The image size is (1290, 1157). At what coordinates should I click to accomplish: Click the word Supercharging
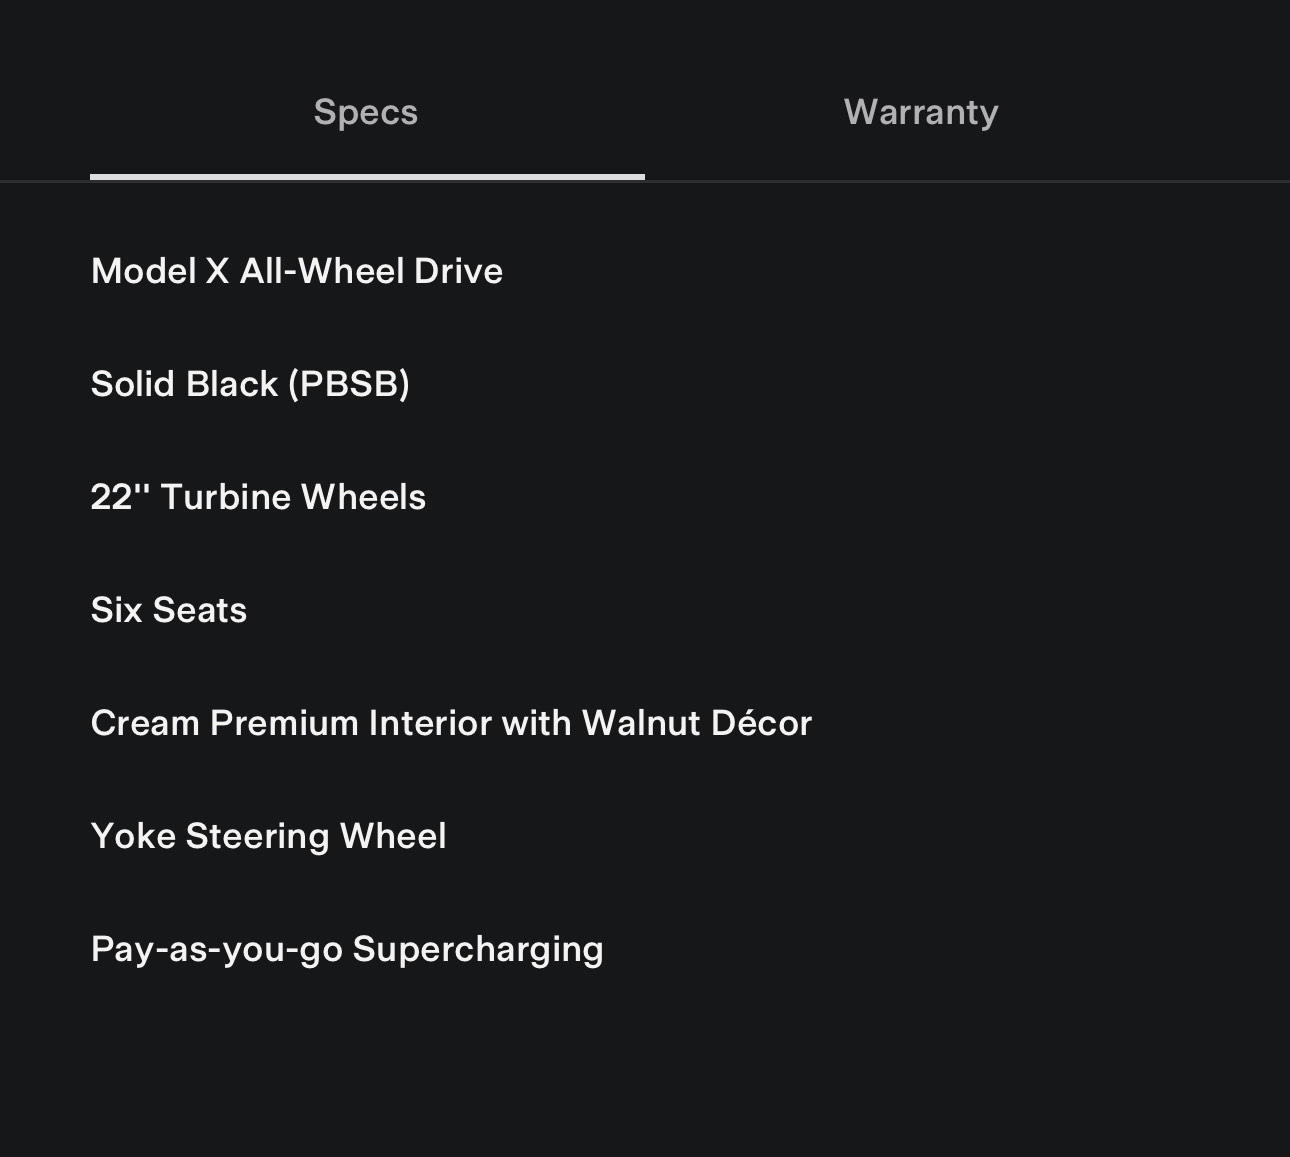pos(478,949)
